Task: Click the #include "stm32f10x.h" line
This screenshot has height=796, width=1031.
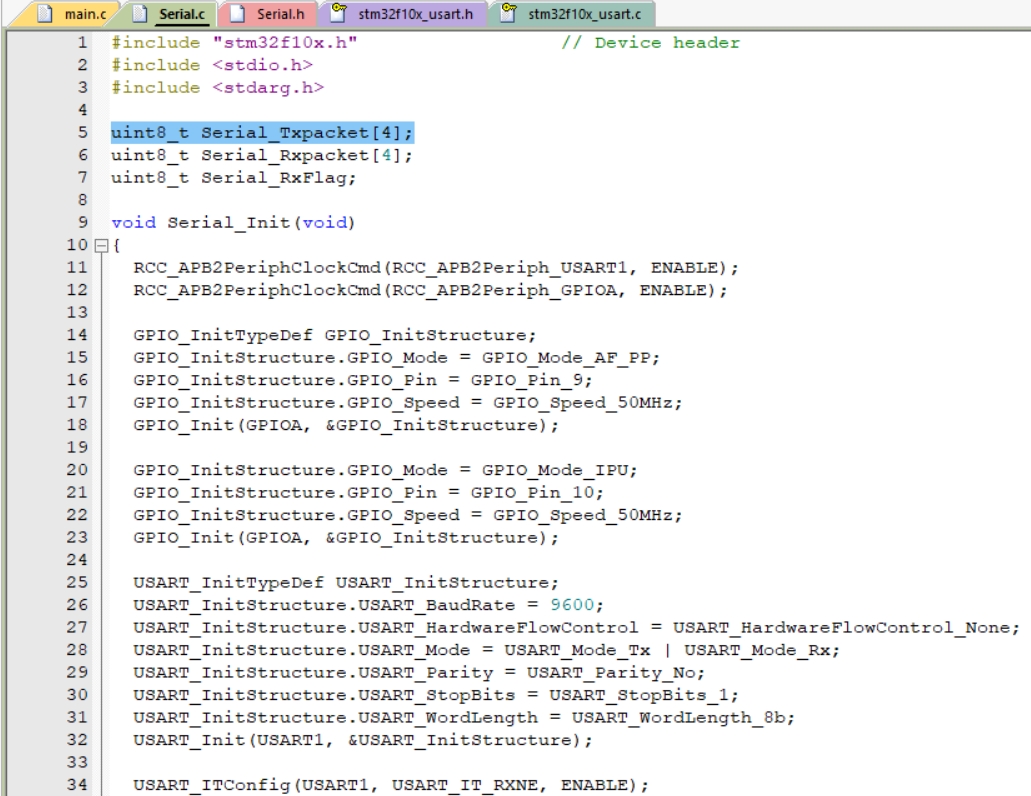Action: coord(234,43)
